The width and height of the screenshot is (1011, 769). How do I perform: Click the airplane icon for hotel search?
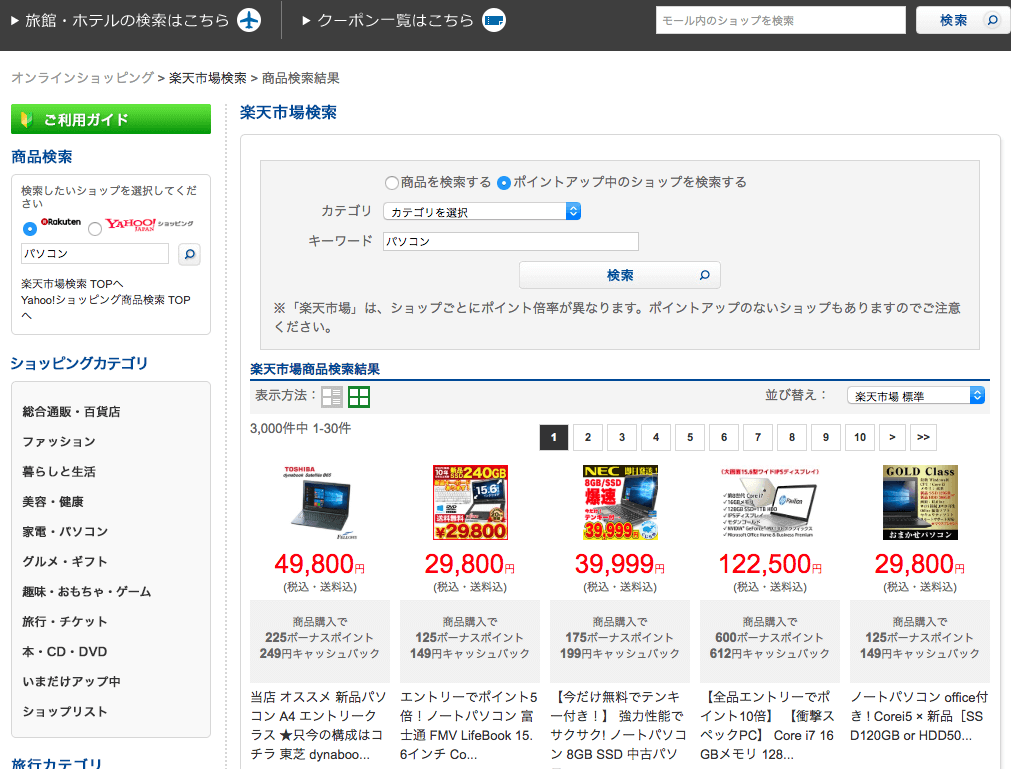[x=249, y=21]
